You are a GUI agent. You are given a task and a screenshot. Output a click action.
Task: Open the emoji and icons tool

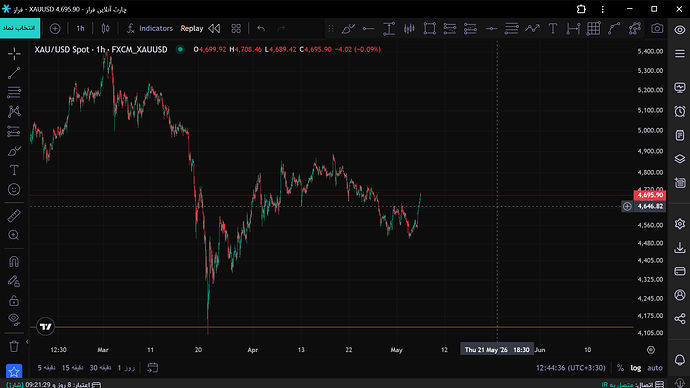[x=14, y=190]
